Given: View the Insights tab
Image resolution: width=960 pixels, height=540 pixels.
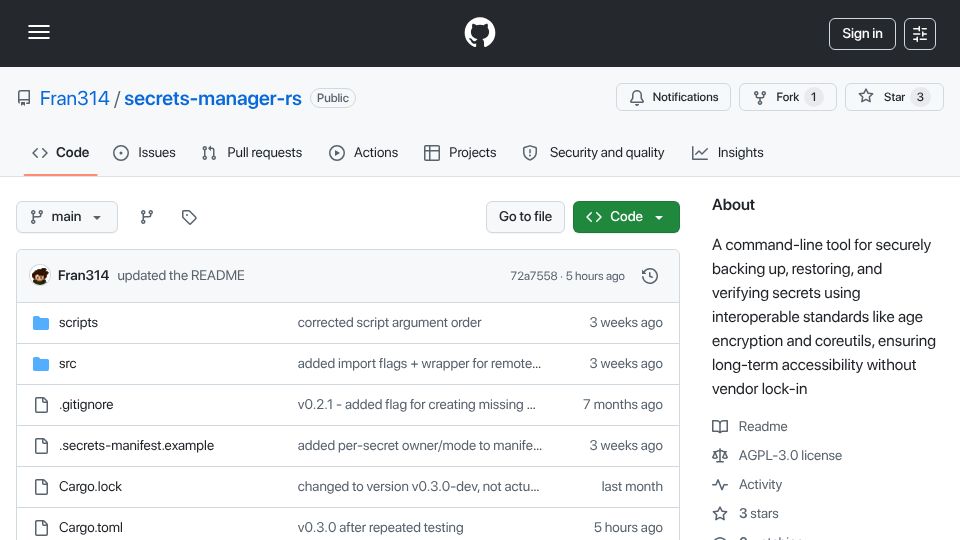Looking at the screenshot, I should click(727, 152).
